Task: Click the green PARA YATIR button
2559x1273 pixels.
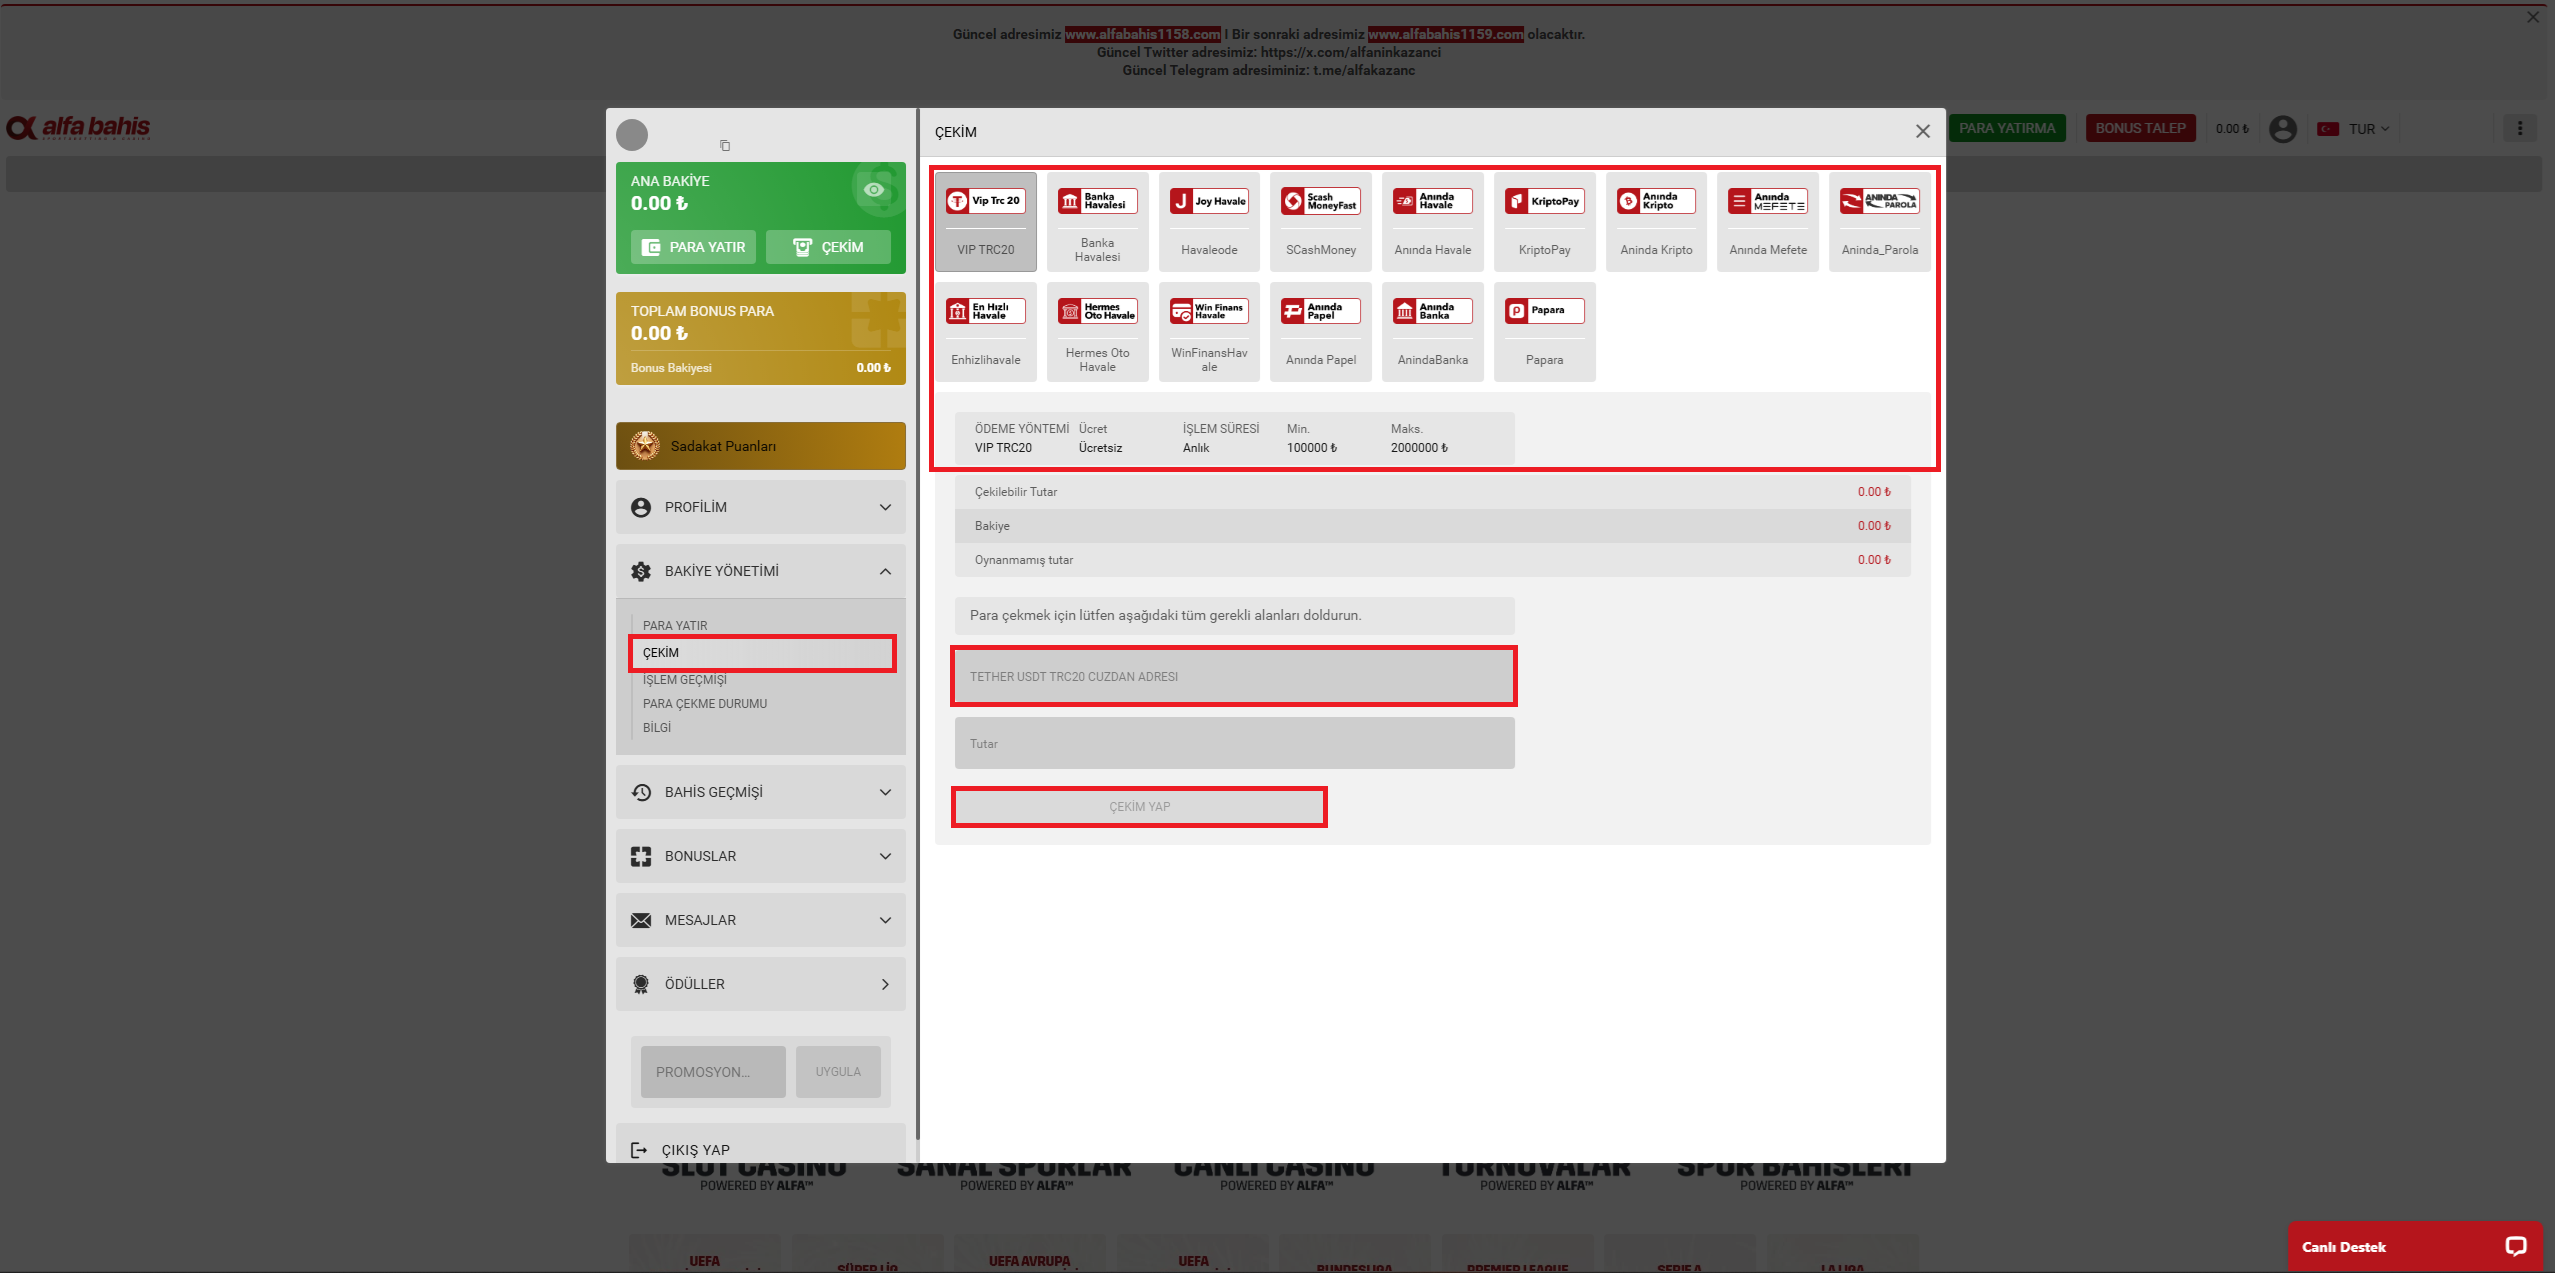Action: (693, 247)
